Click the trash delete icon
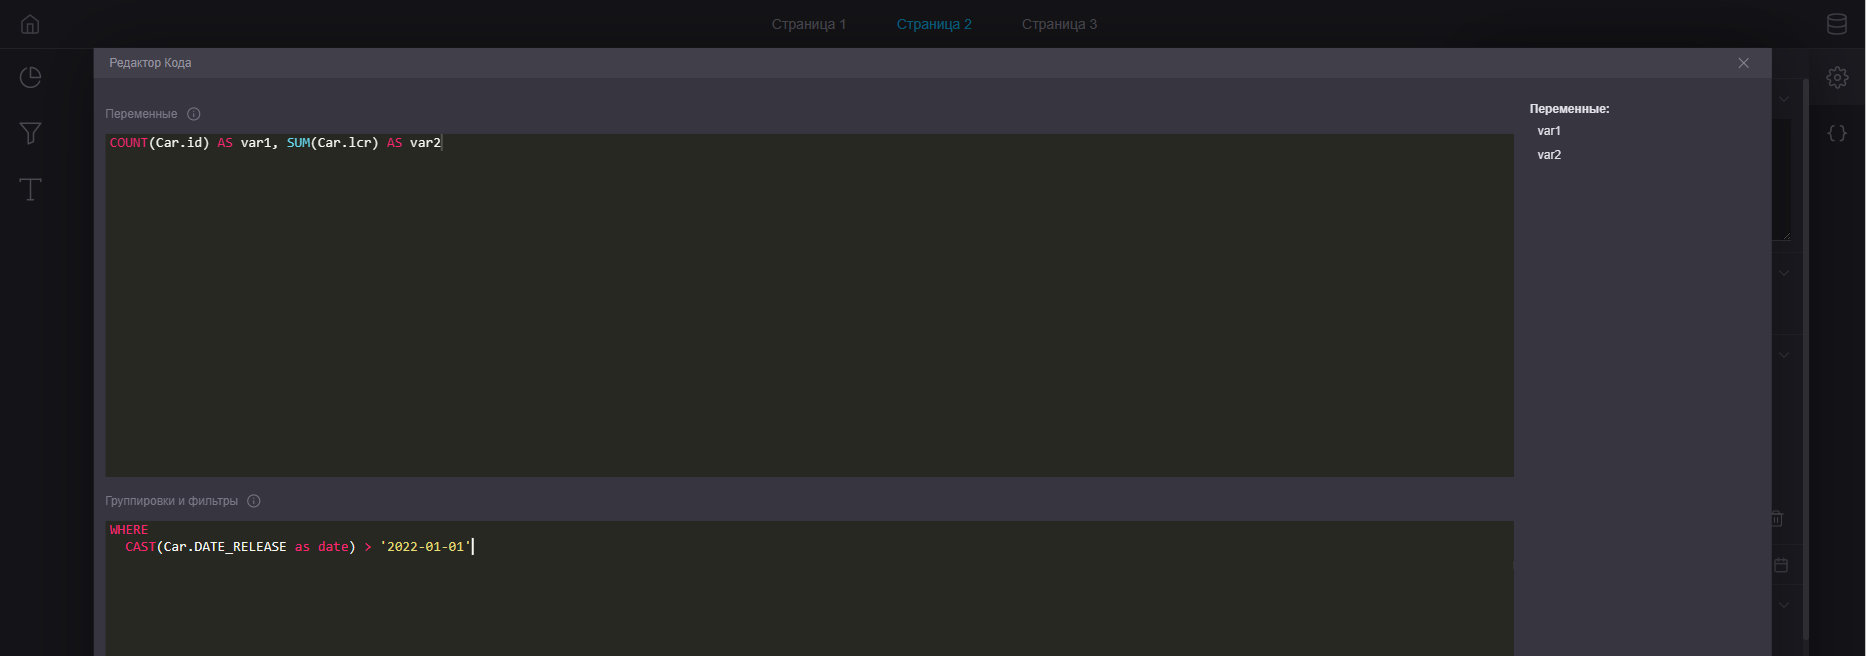The width and height of the screenshot is (1866, 656). (x=1777, y=518)
